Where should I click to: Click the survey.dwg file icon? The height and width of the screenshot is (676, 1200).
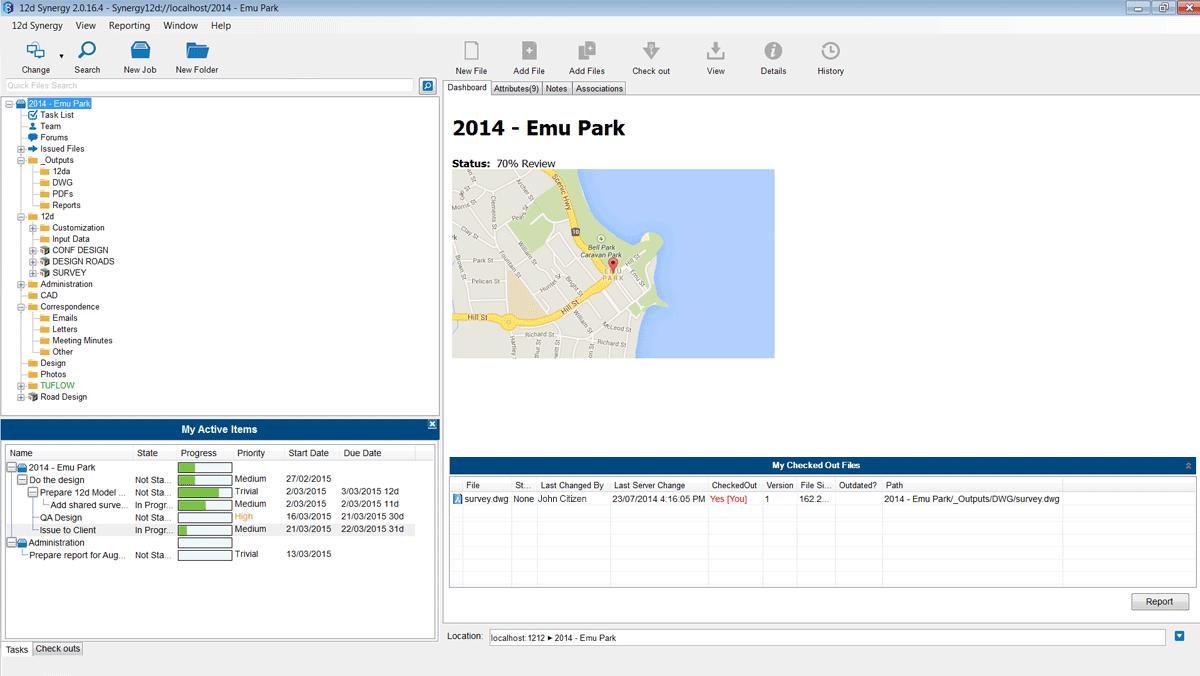tap(458, 498)
